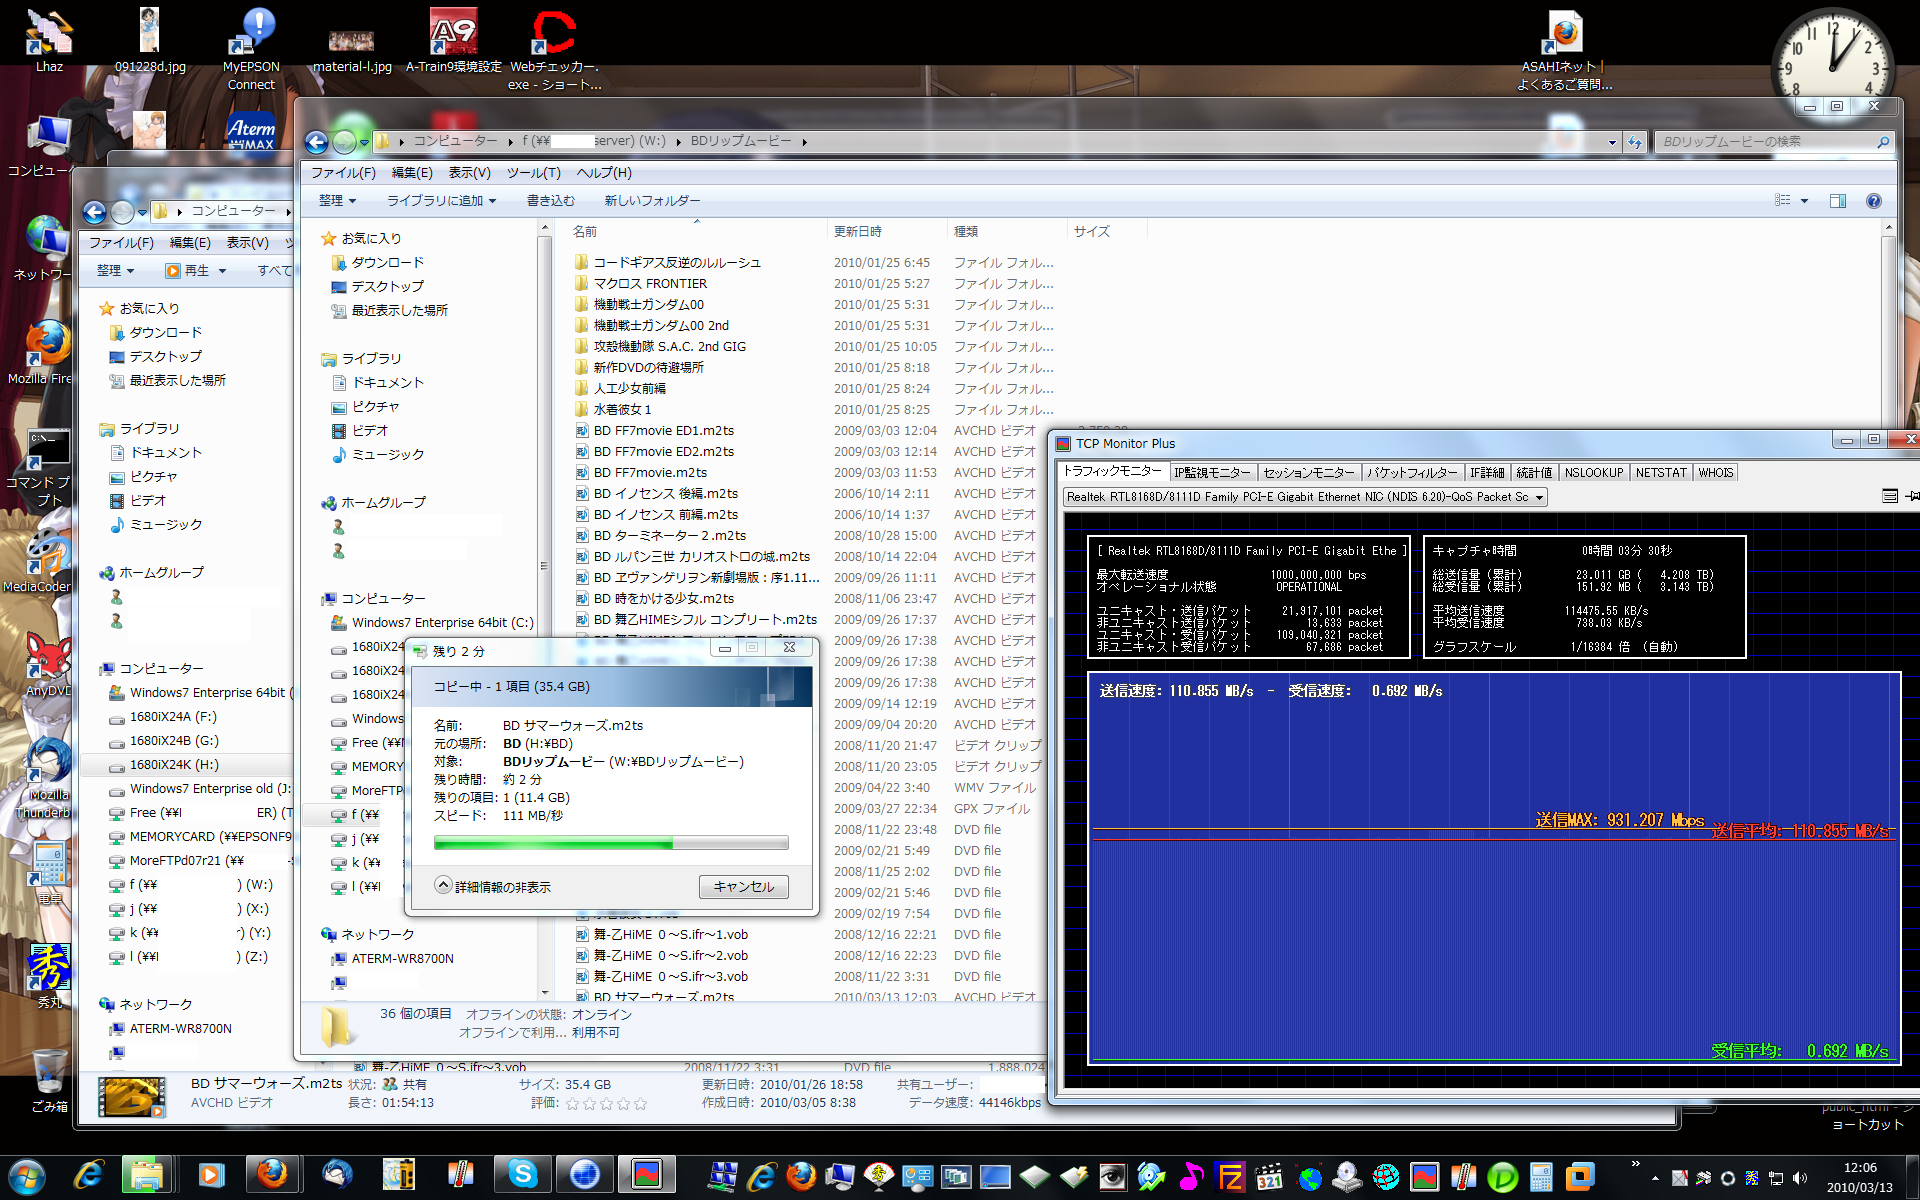
Task: Click the refresh icon beside address bar
Action: point(1635,142)
